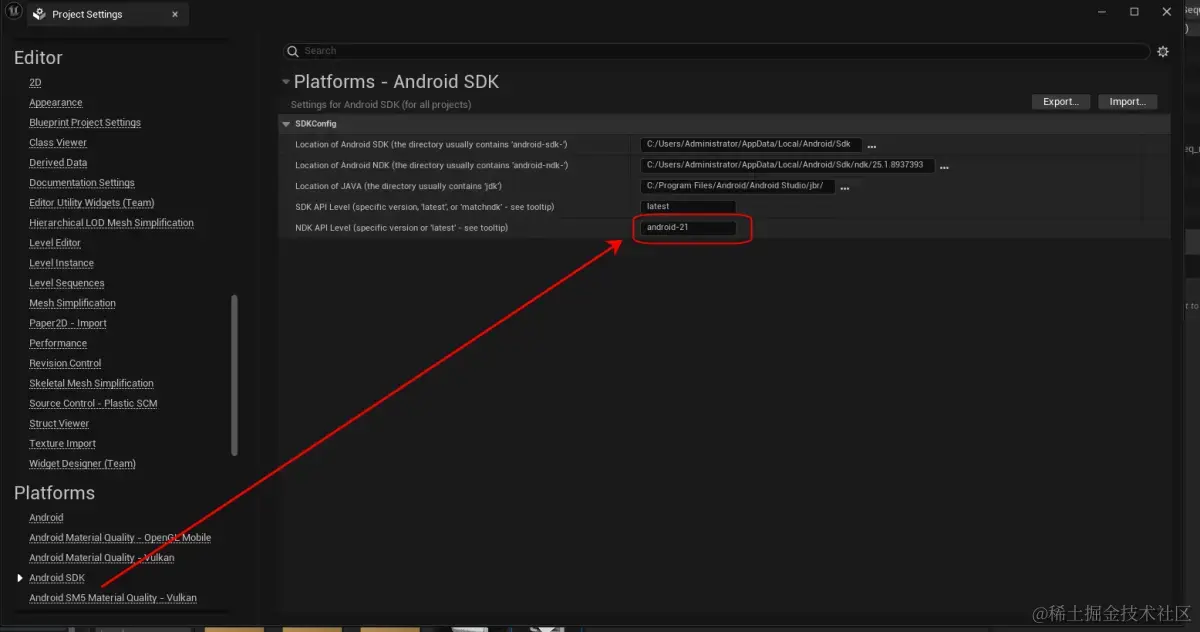
Task: Open the Android platform settings
Action: pyautogui.click(x=46, y=518)
